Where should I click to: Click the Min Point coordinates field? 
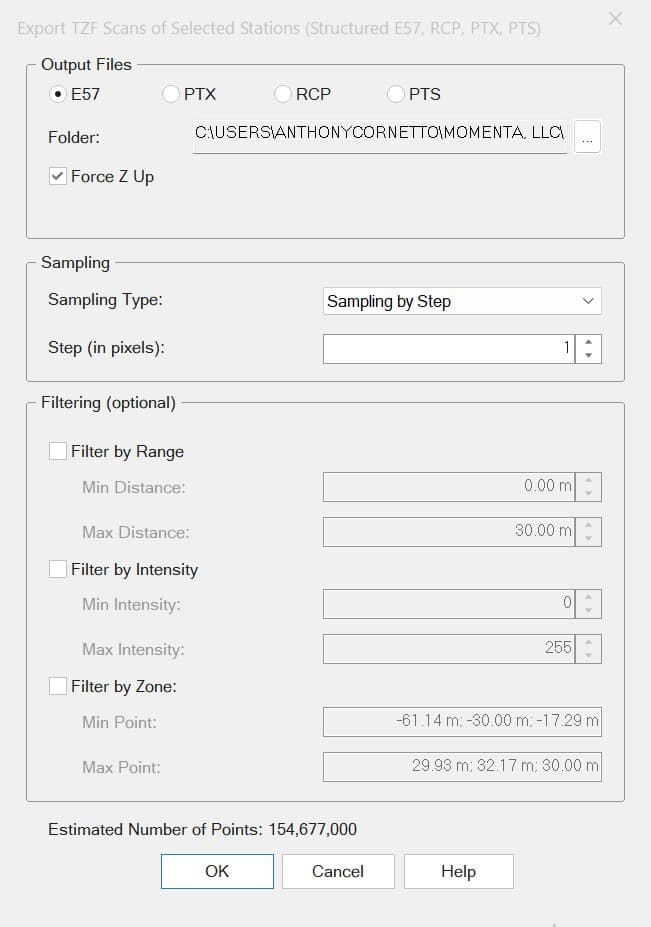[461, 721]
